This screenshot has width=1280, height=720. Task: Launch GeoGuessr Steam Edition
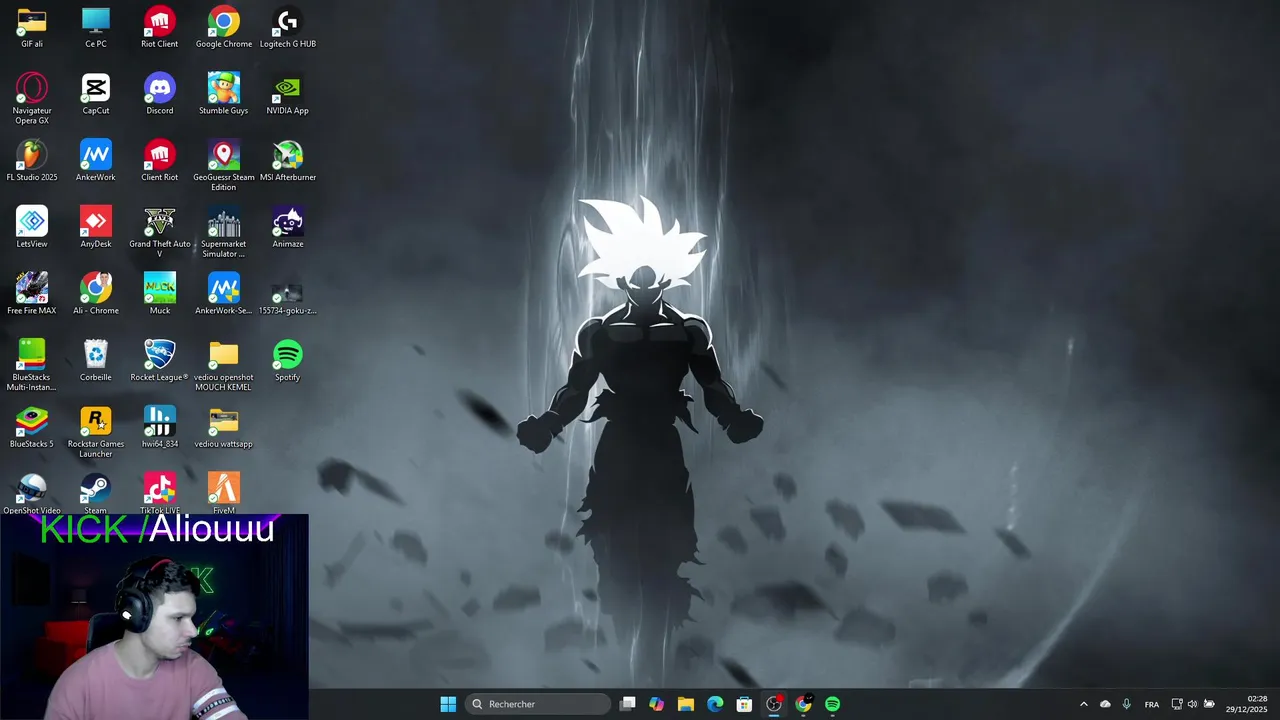pyautogui.click(x=224, y=166)
